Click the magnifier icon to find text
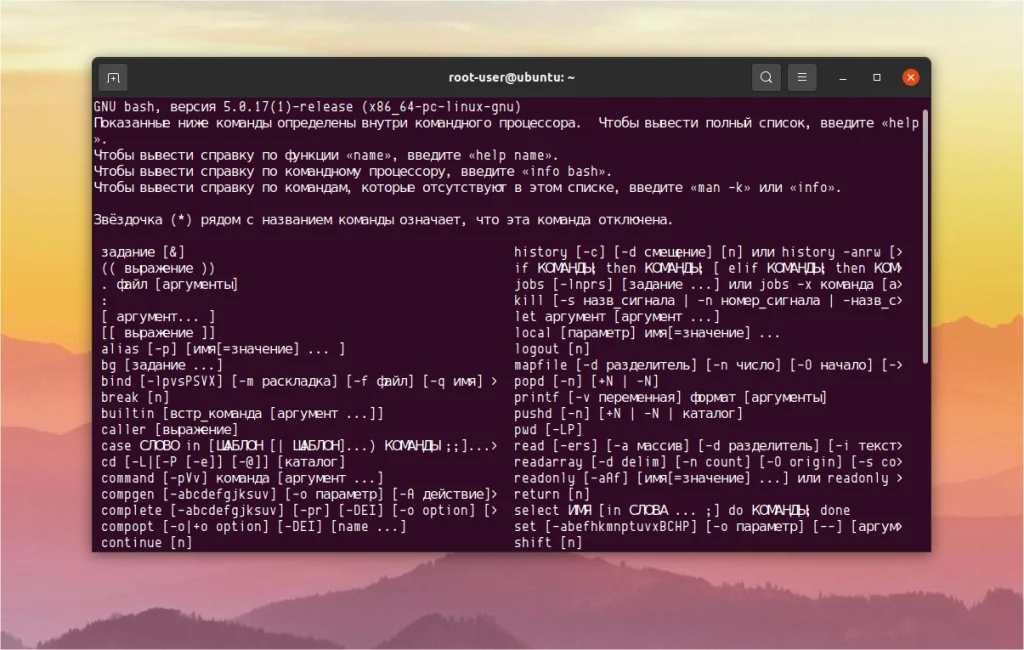1024x650 pixels. coord(766,76)
